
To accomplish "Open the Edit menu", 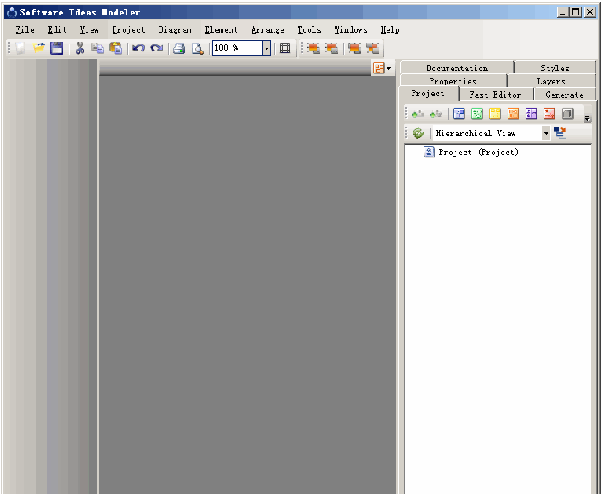I will pyautogui.click(x=57, y=30).
